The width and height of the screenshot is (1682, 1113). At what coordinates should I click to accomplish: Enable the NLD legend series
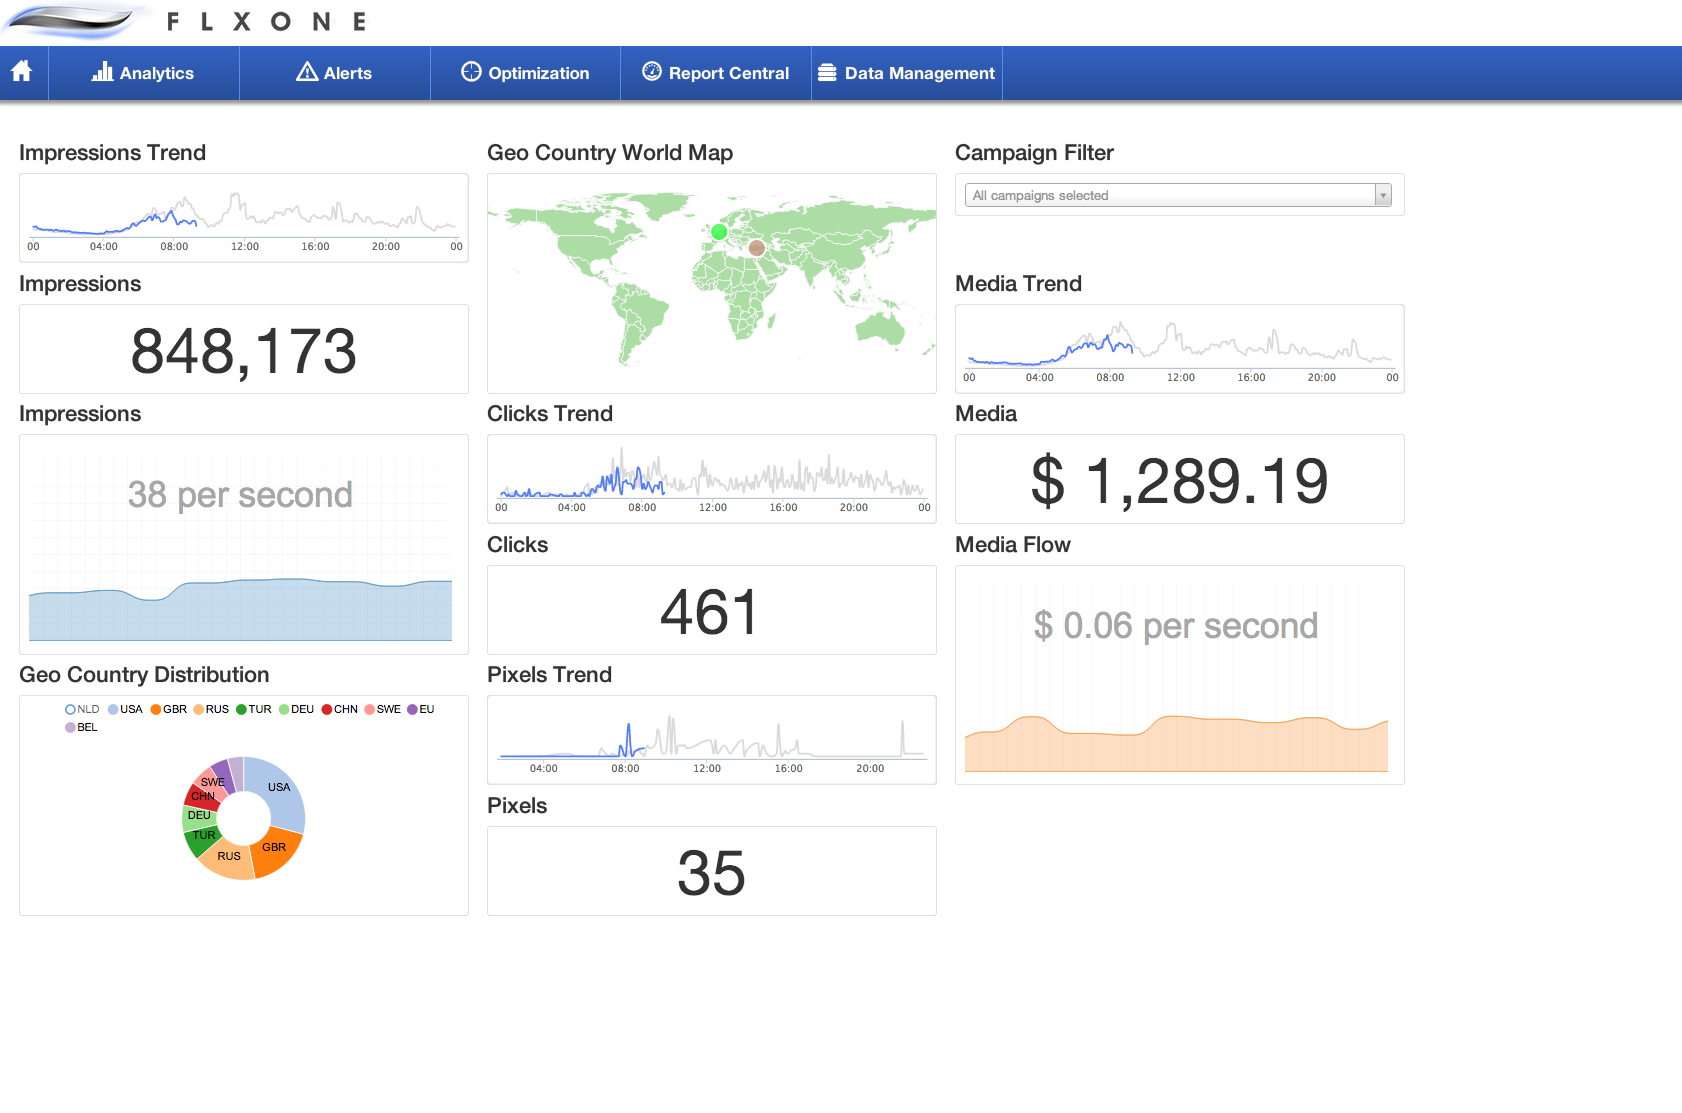tap(82, 709)
